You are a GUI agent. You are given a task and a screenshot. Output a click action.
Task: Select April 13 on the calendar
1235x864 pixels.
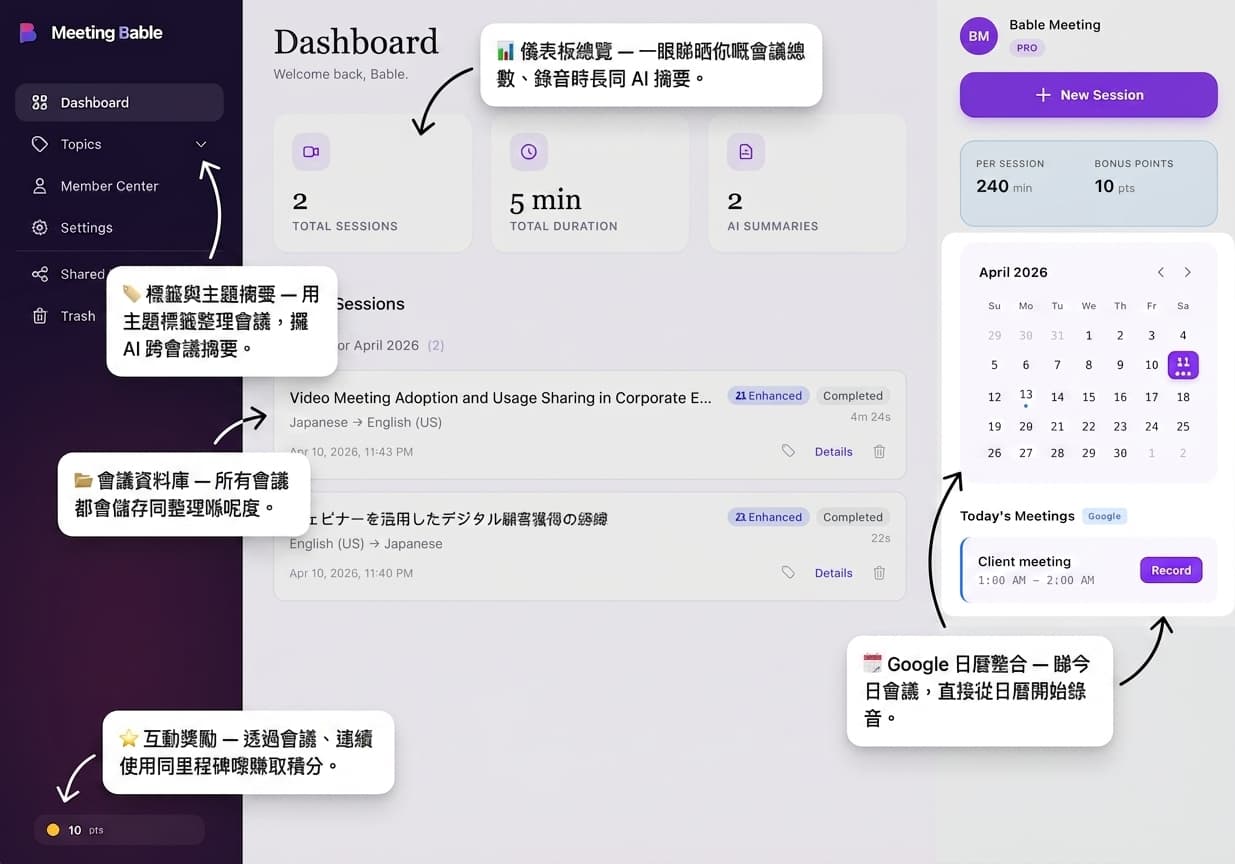[x=1025, y=396]
